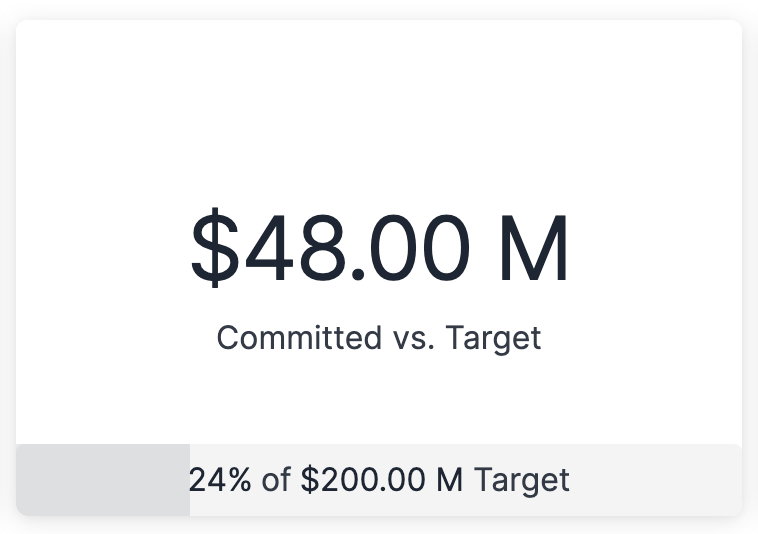
Task: Click the word Target in subtitle
Action: (x=493, y=338)
